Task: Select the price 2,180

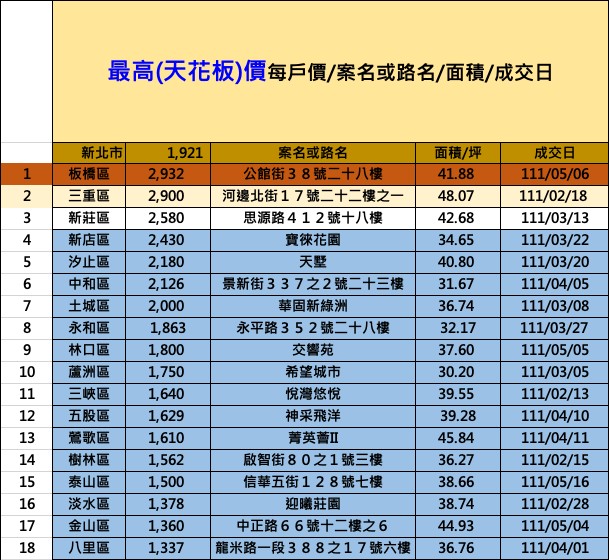Action: (168, 262)
